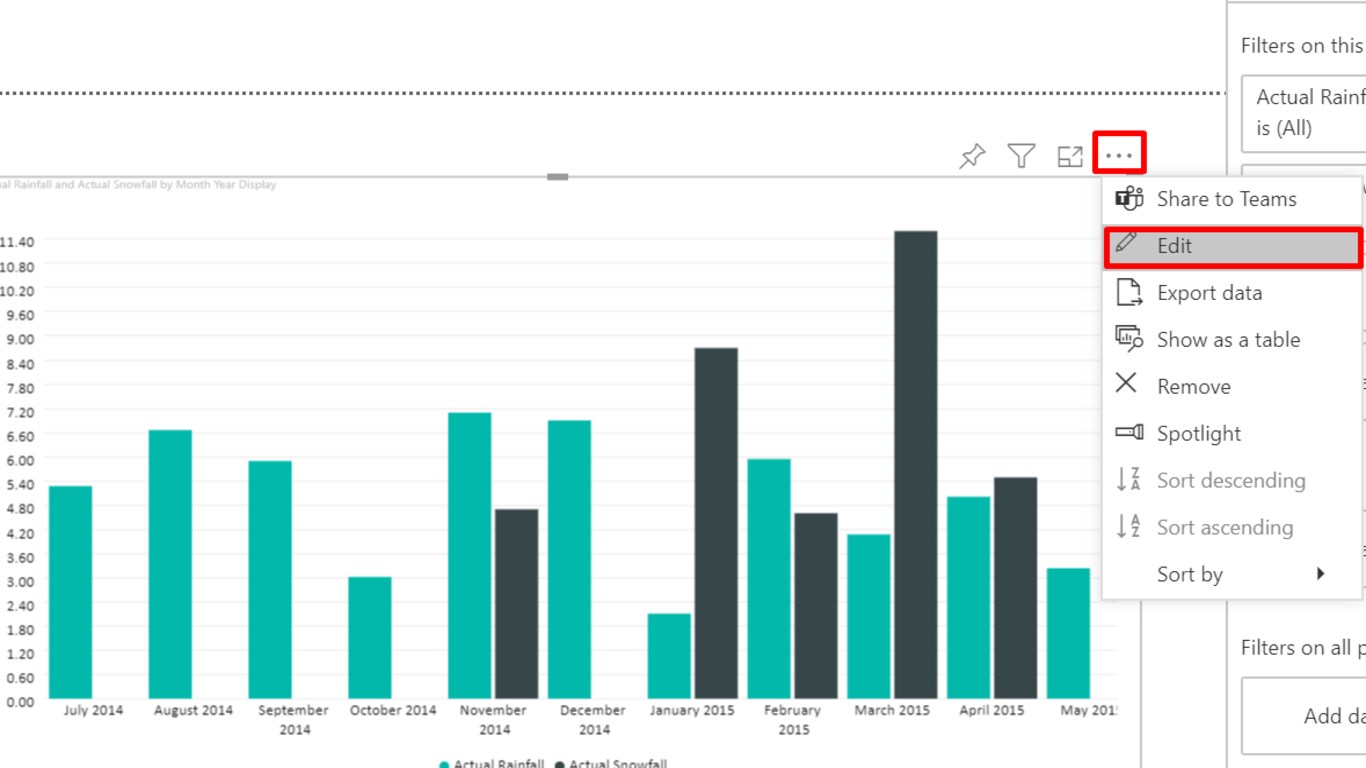Pick Remove from the visual menu
Image resolution: width=1366 pixels, height=768 pixels.
(1232, 387)
